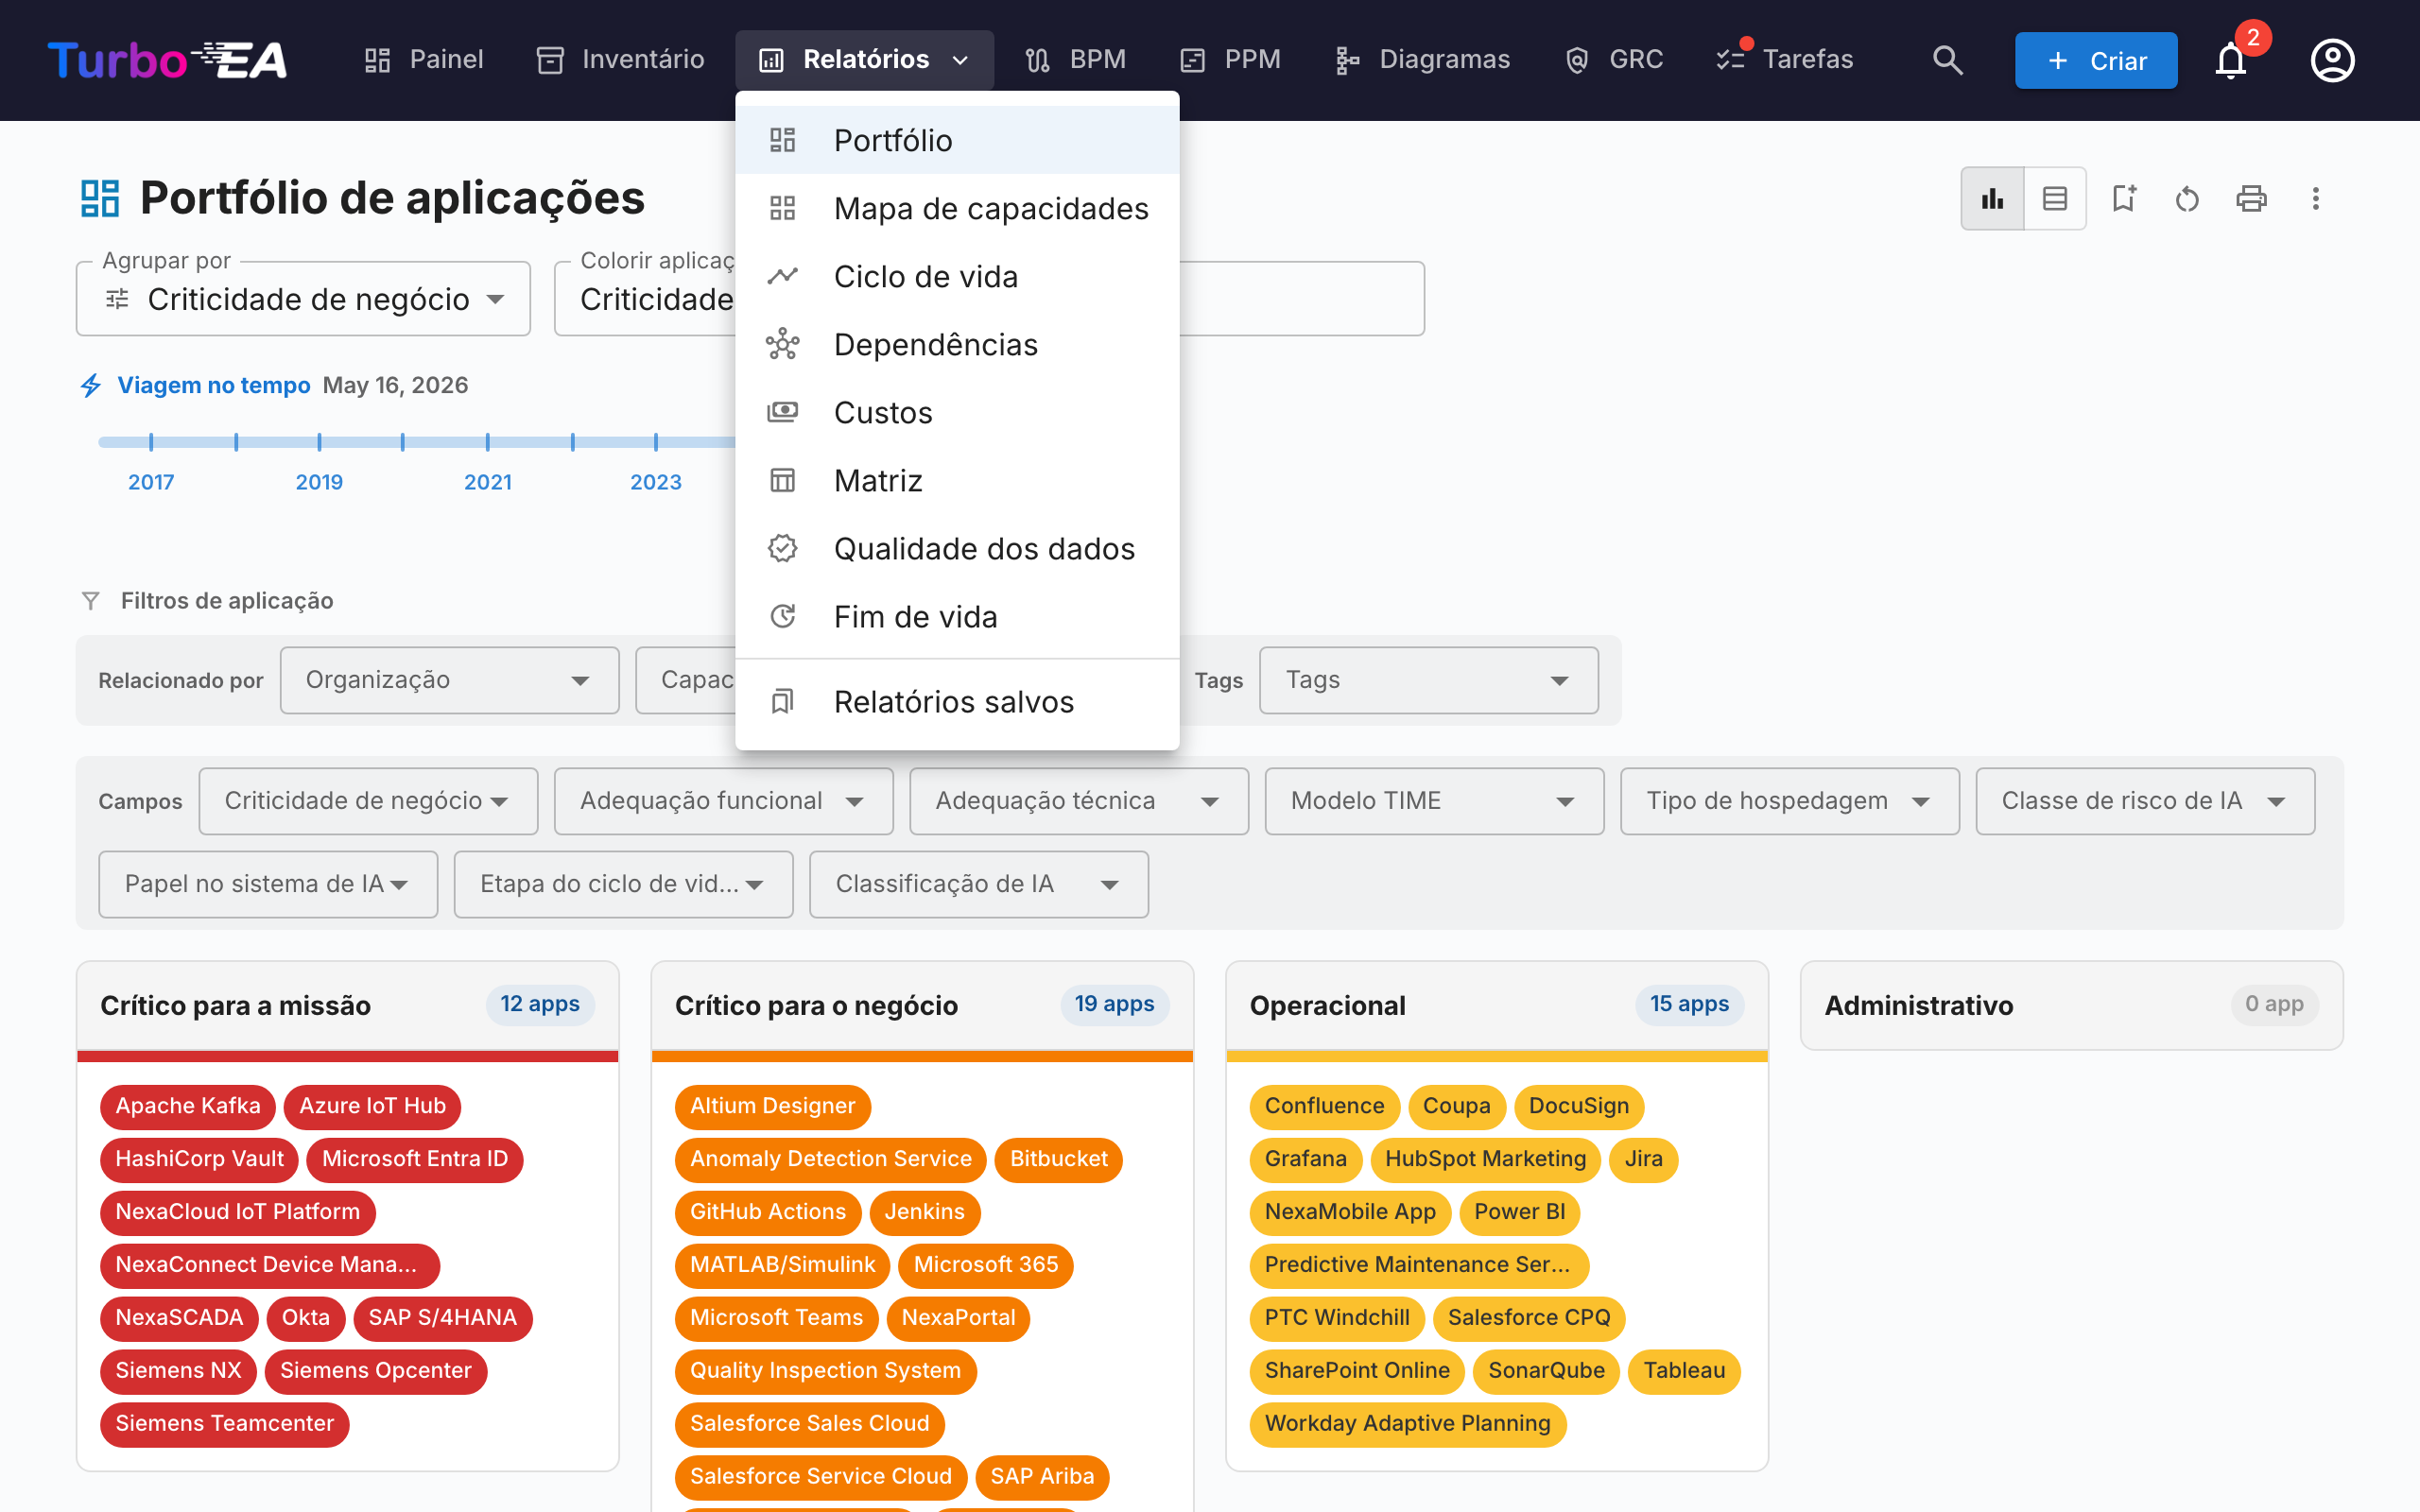Click the Fim de vida clock icon
The width and height of the screenshot is (2420, 1512).
coord(783,616)
